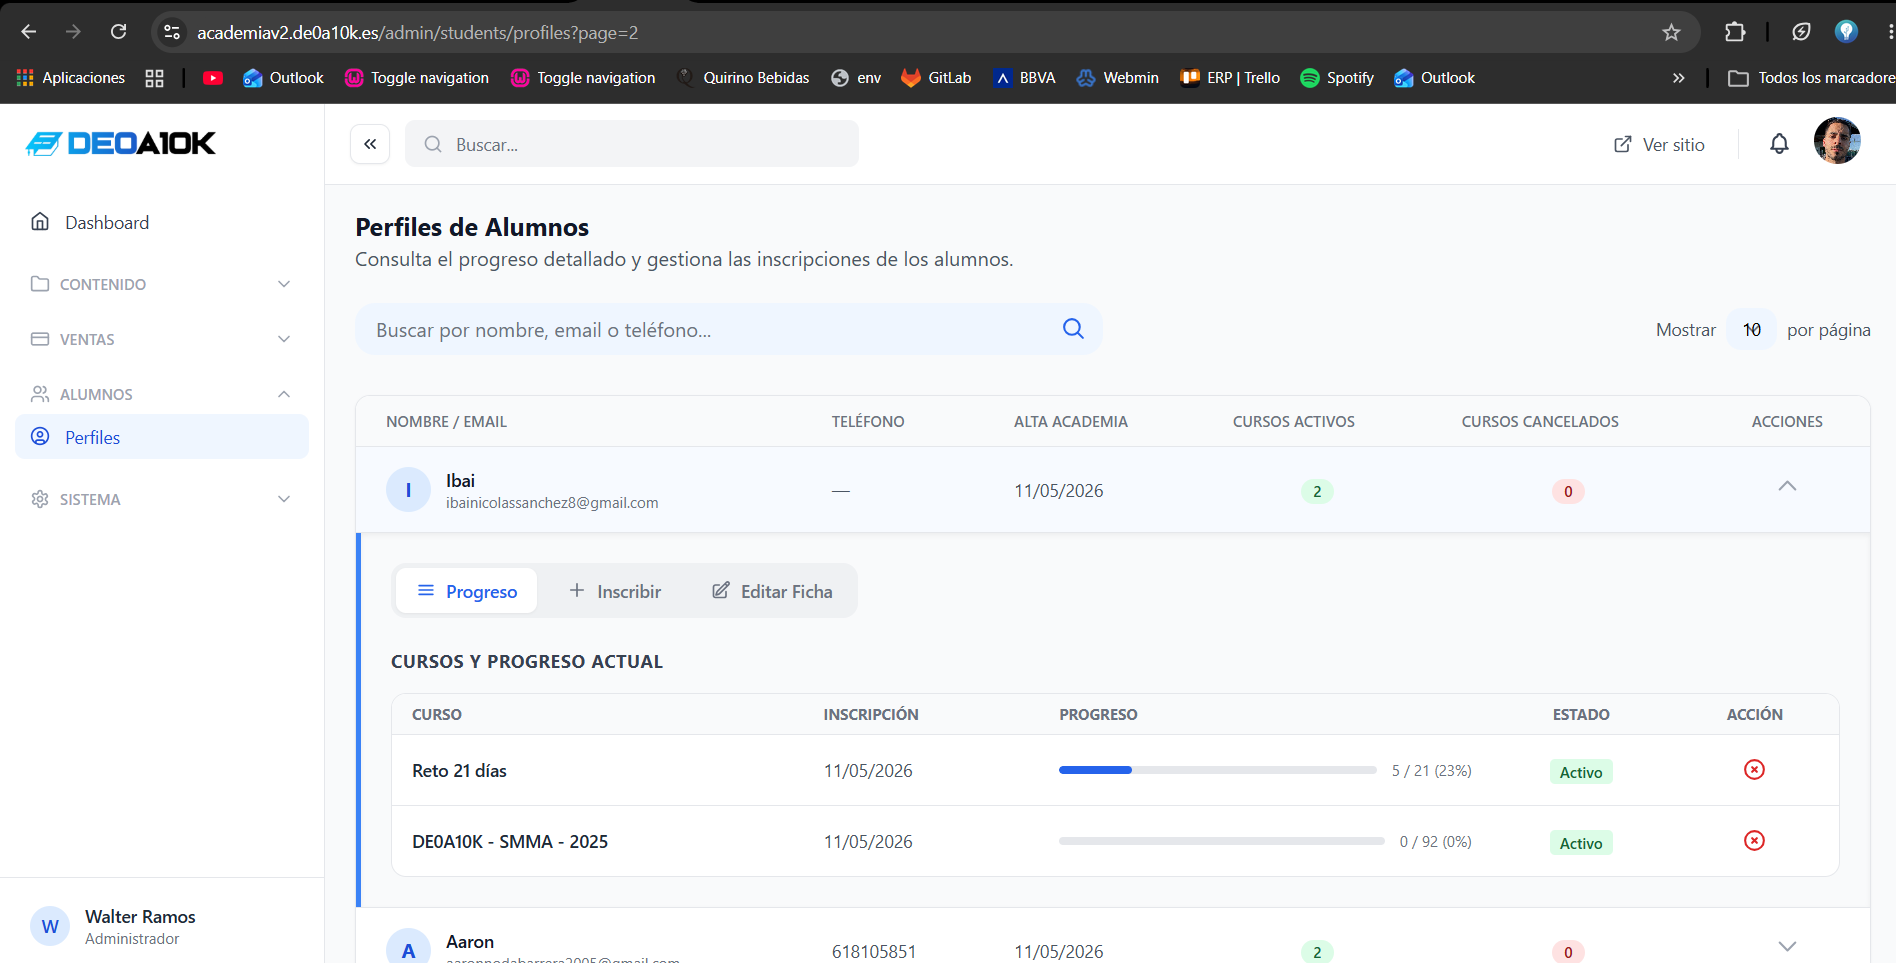Open tab groups grid icon in bookmarks bar
Viewport: 1896px width, 963px height.
[x=154, y=78]
